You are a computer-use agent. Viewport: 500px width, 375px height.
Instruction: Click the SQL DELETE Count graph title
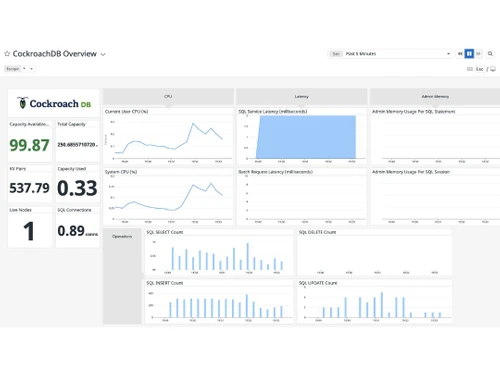317,232
